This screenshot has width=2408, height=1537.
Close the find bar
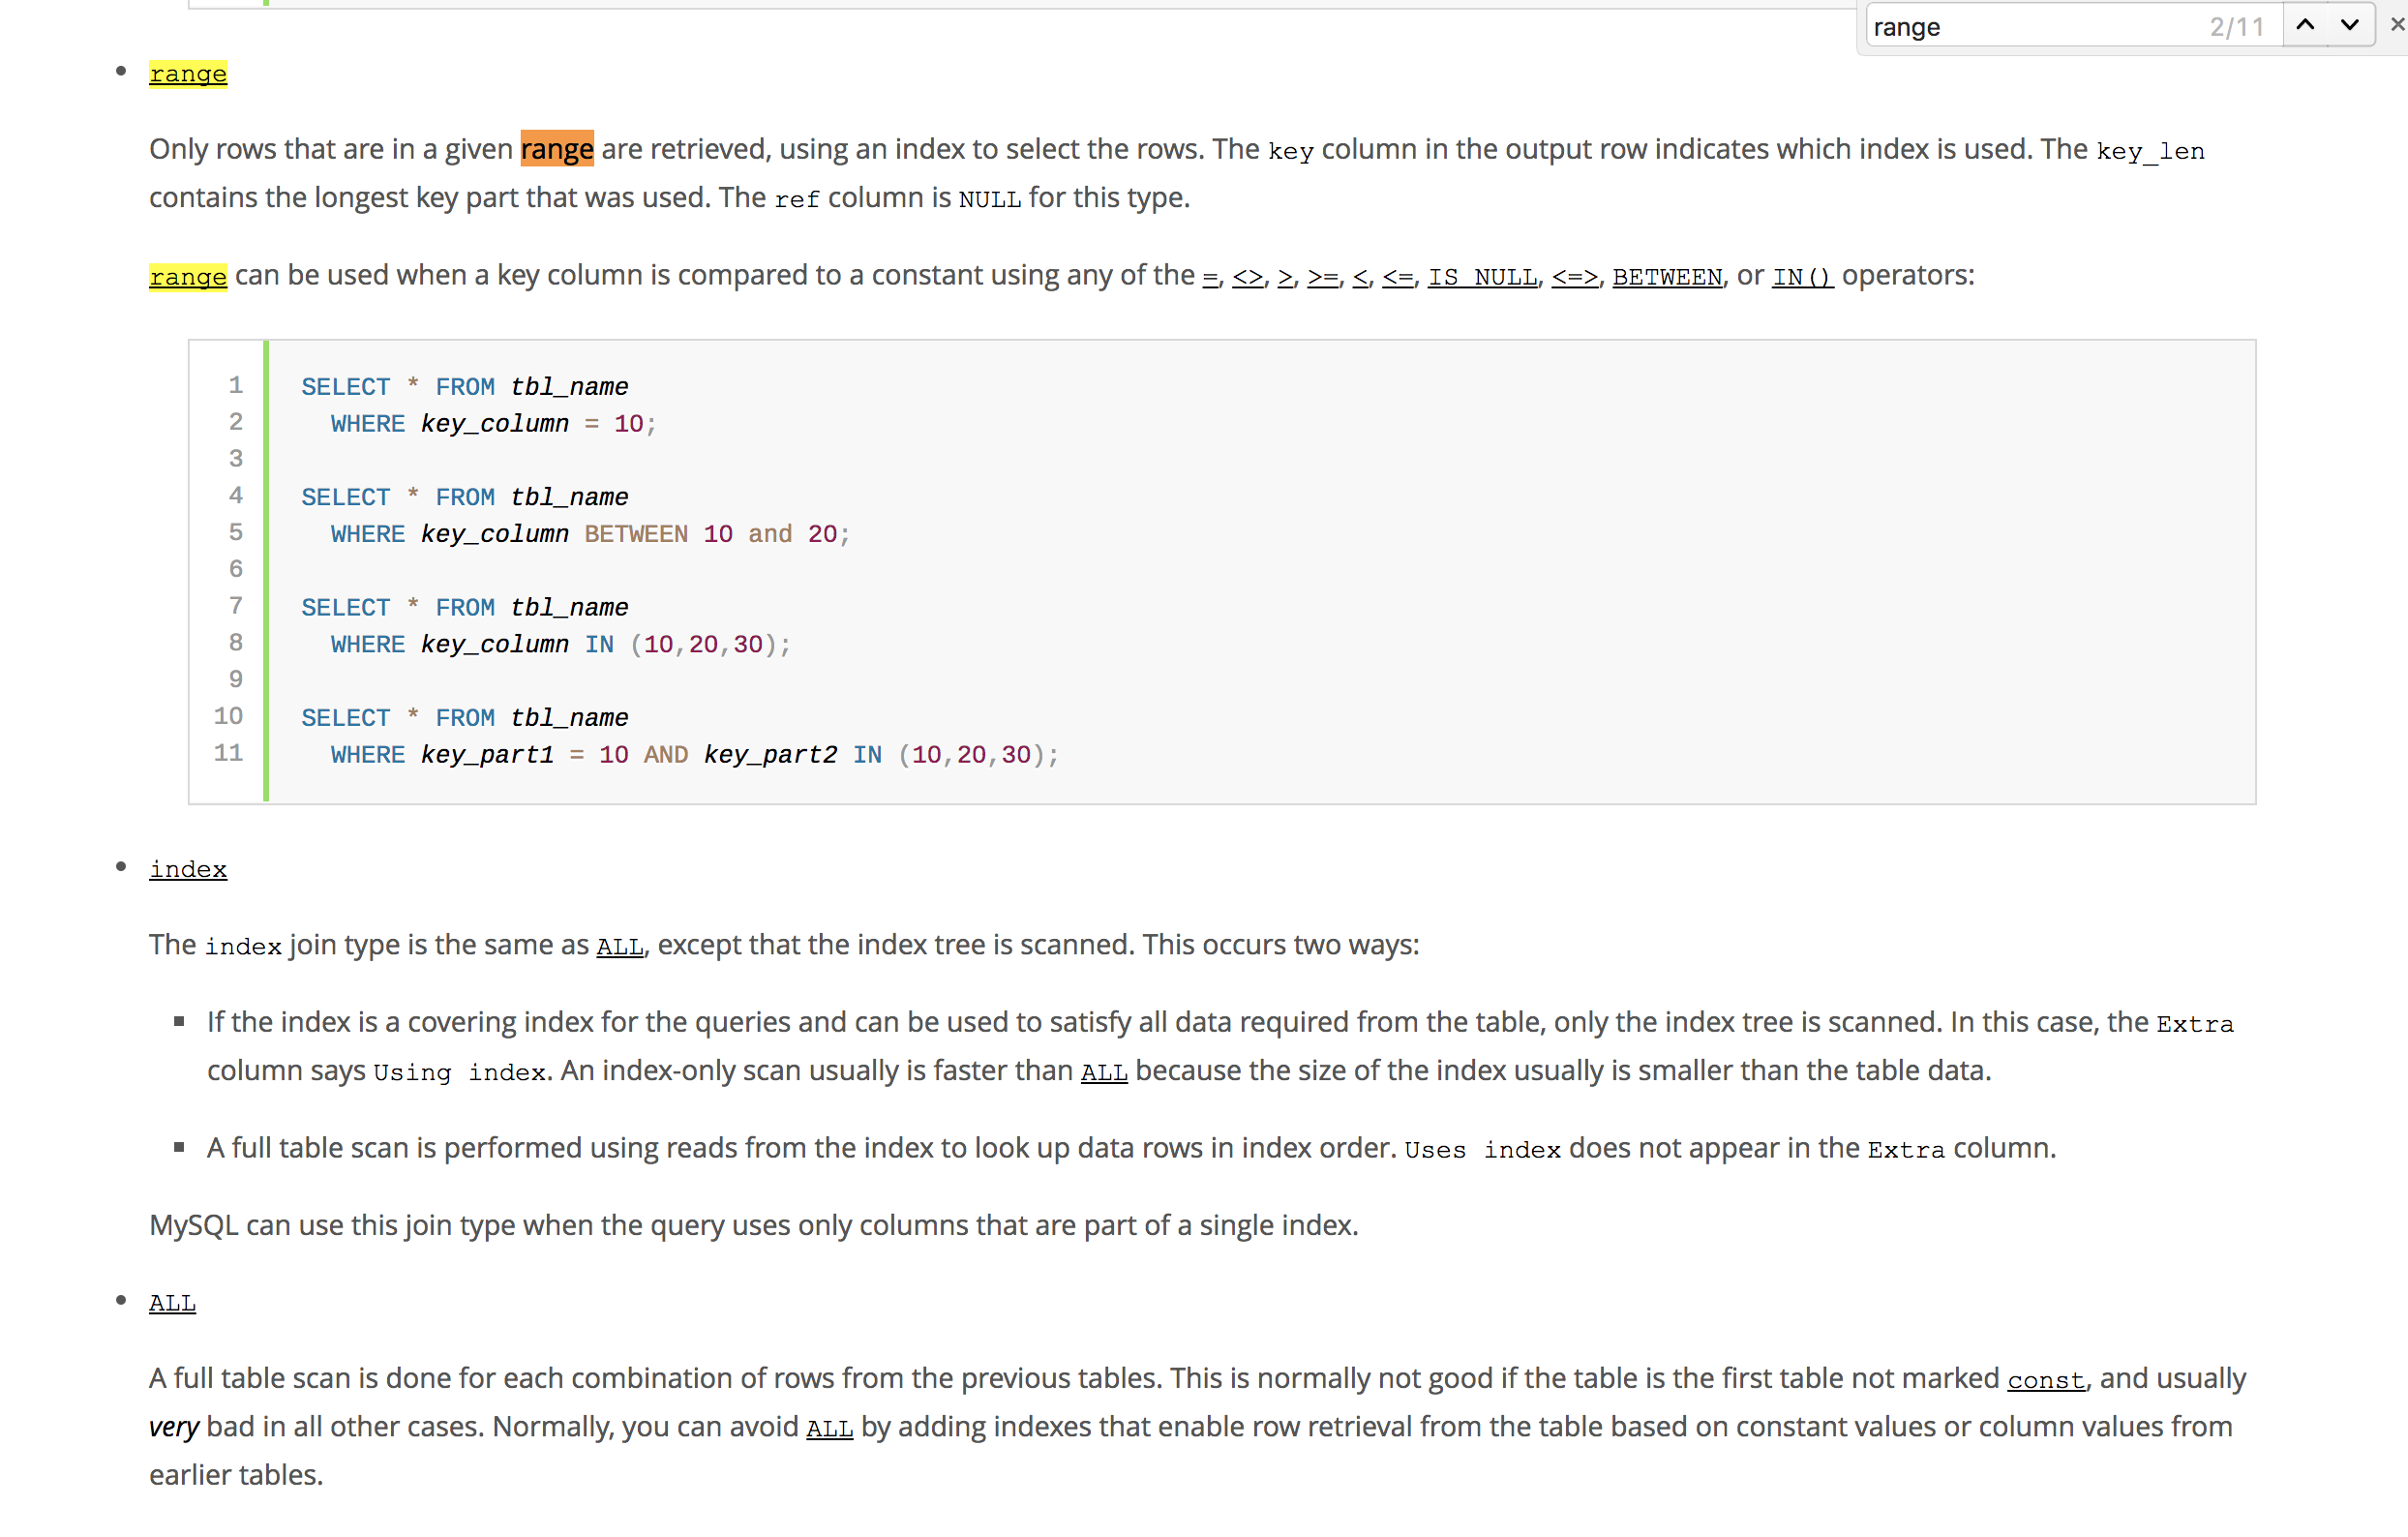coord(2396,25)
